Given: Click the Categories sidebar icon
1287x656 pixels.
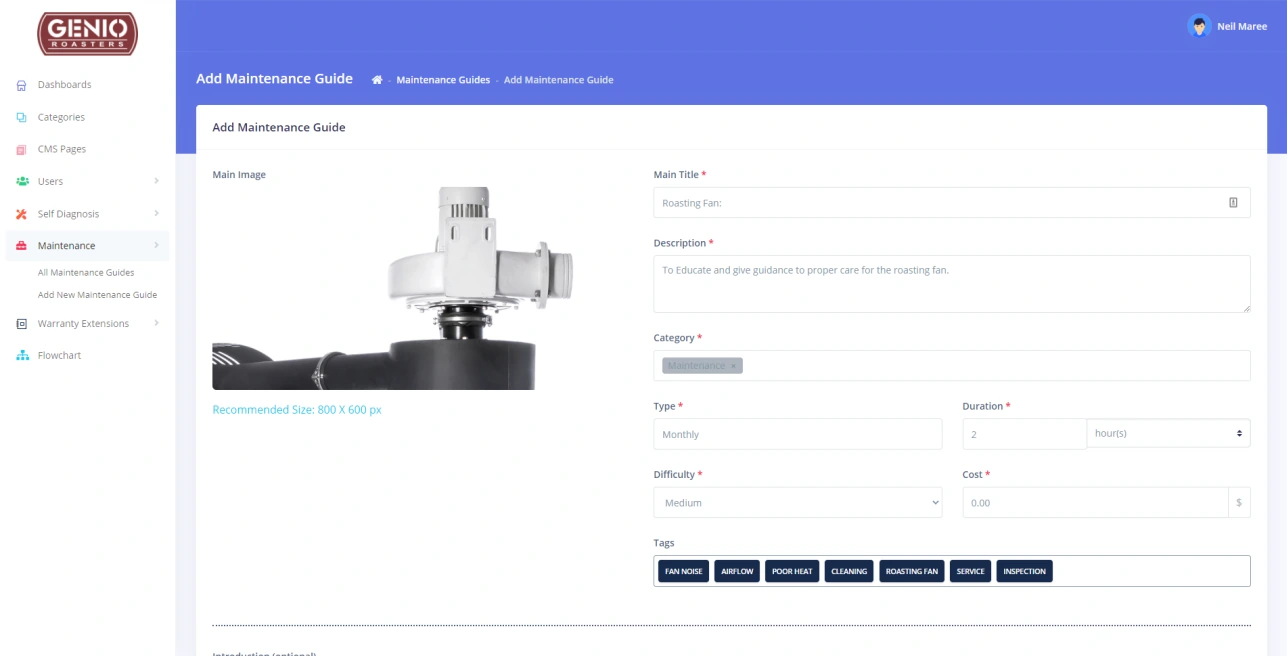Looking at the screenshot, I should point(21,117).
